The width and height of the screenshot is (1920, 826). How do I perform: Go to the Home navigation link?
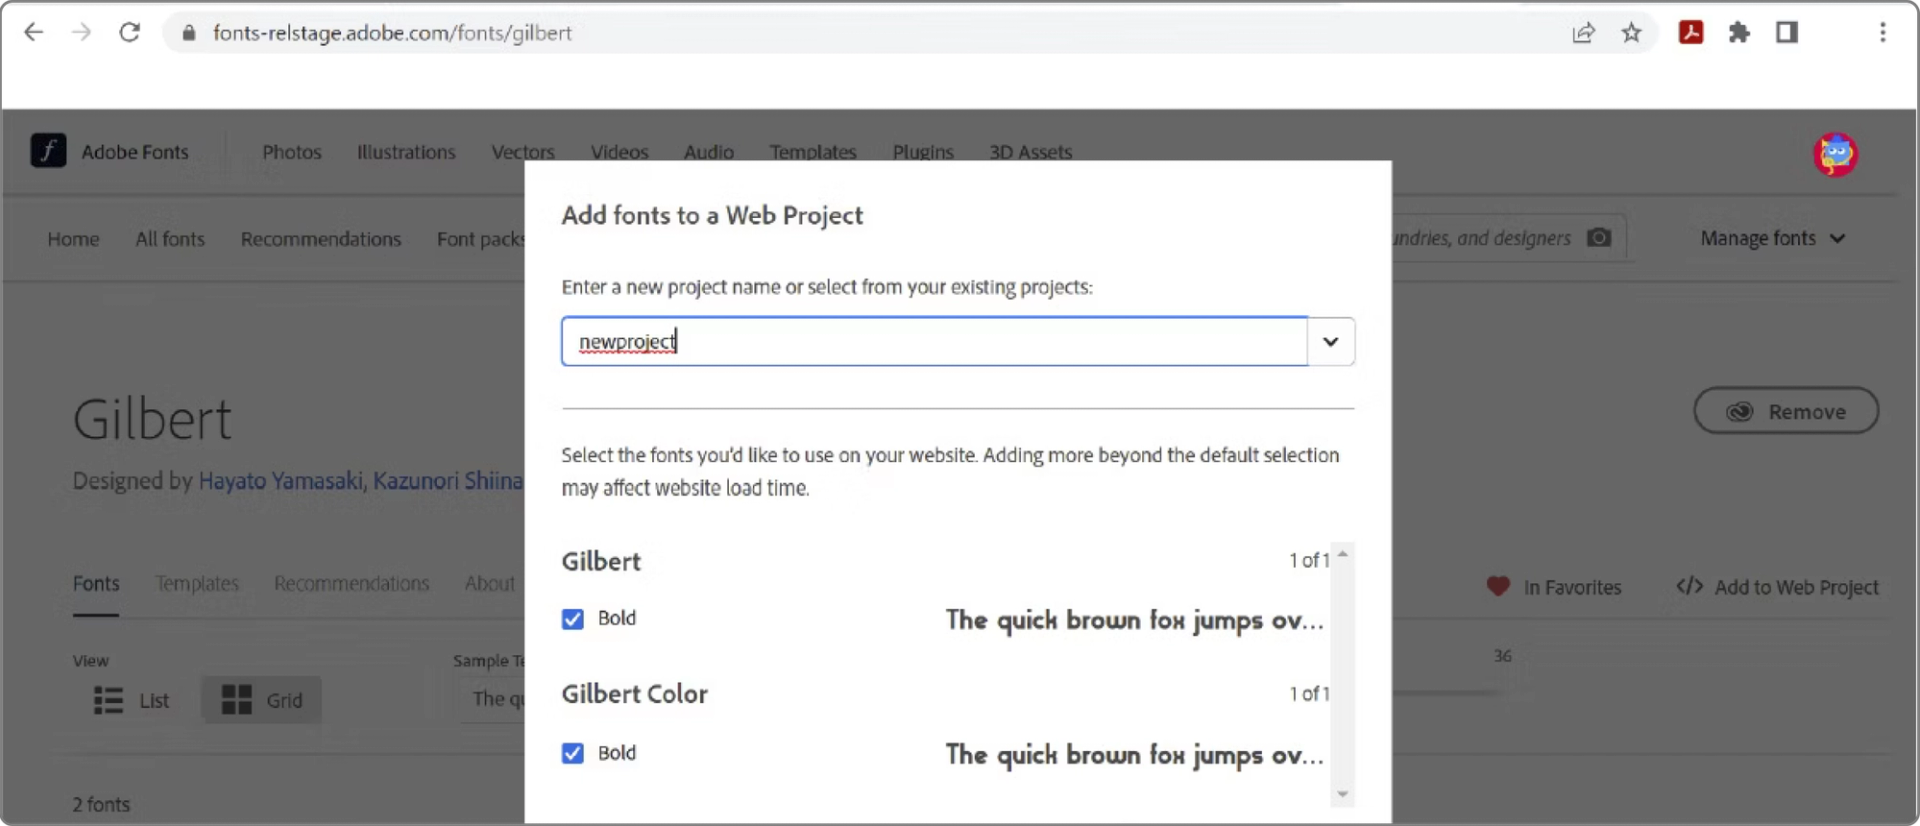[73, 239]
